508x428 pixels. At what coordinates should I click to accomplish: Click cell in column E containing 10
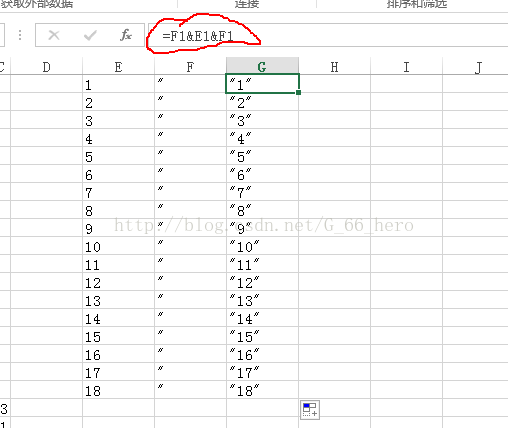118,246
